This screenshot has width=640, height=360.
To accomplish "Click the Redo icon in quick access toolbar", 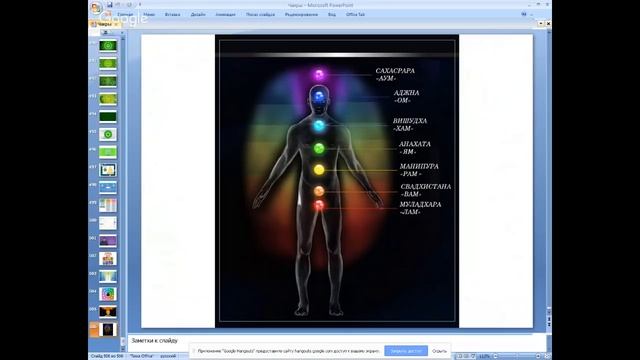I will point(129,5).
